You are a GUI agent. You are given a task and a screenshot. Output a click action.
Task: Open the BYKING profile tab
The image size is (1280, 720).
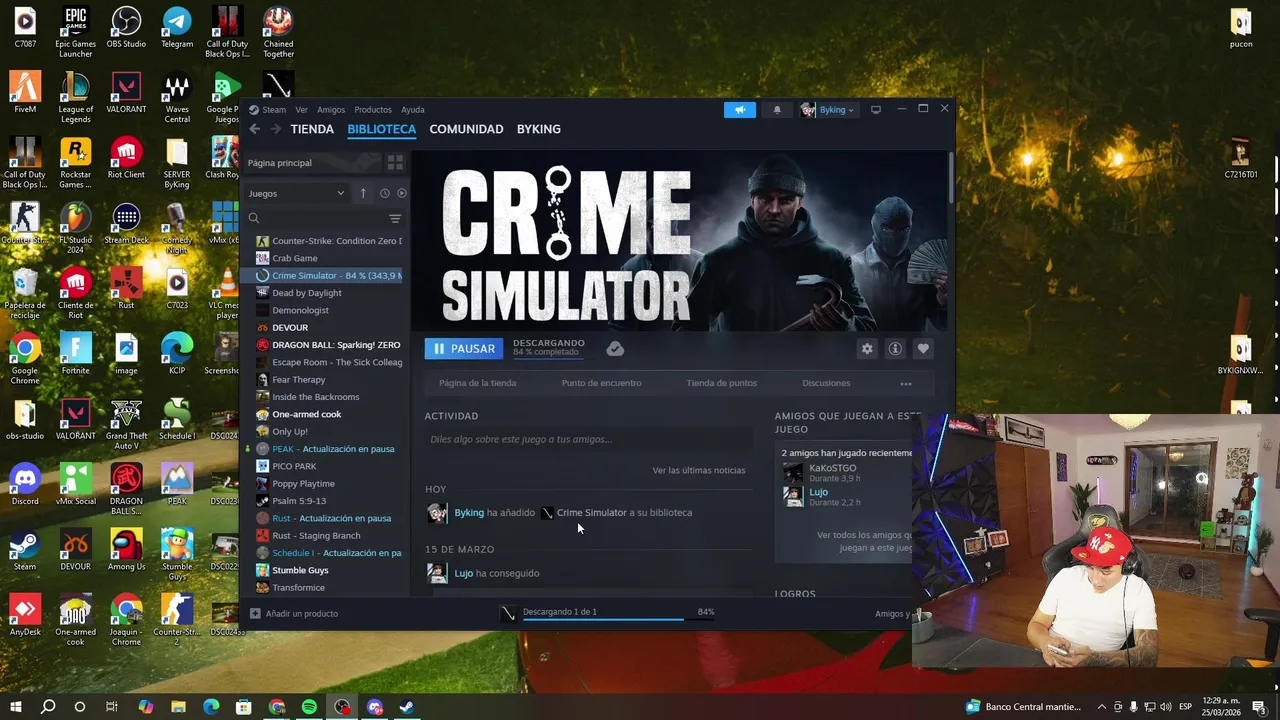coord(538,129)
